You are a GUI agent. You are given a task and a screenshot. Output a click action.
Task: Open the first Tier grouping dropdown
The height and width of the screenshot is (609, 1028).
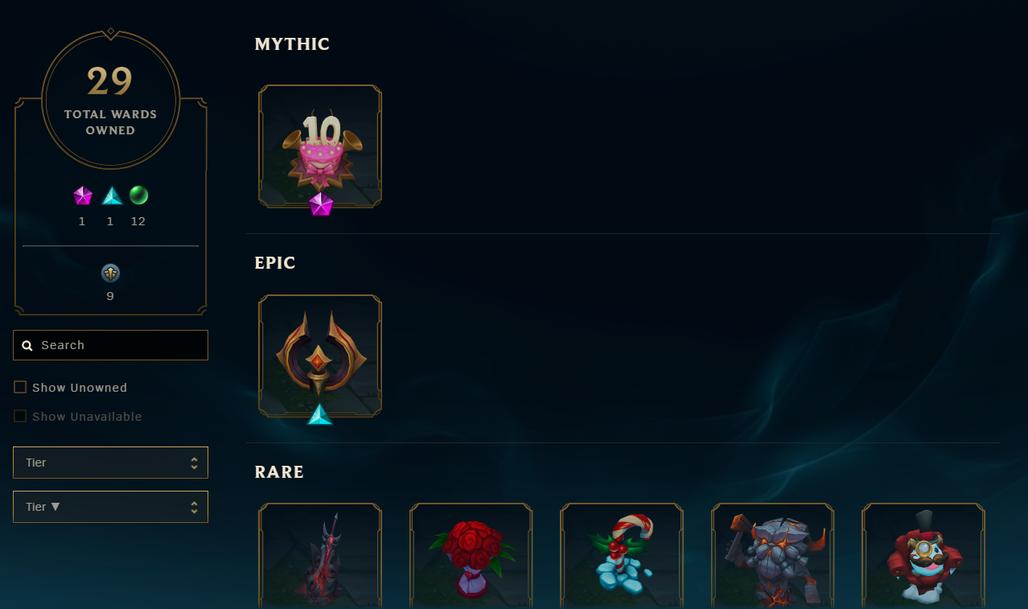click(110, 463)
